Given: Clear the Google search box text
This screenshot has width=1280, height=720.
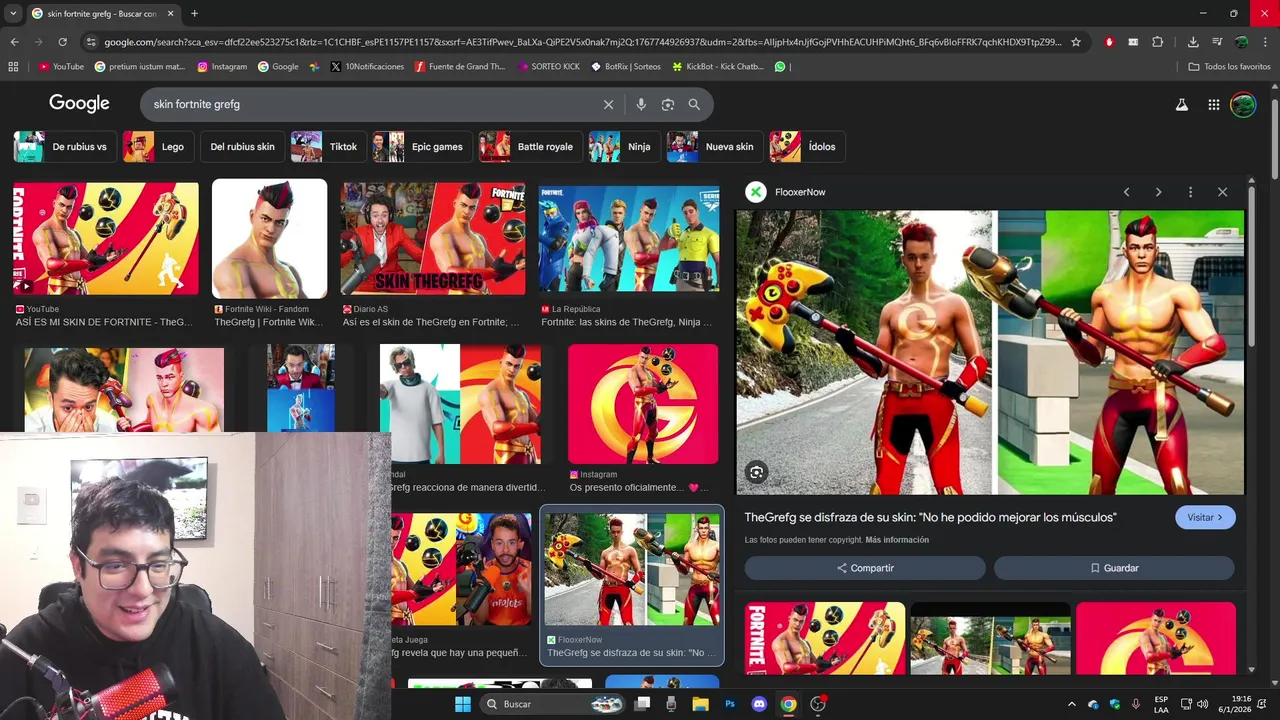Looking at the screenshot, I should tap(608, 104).
